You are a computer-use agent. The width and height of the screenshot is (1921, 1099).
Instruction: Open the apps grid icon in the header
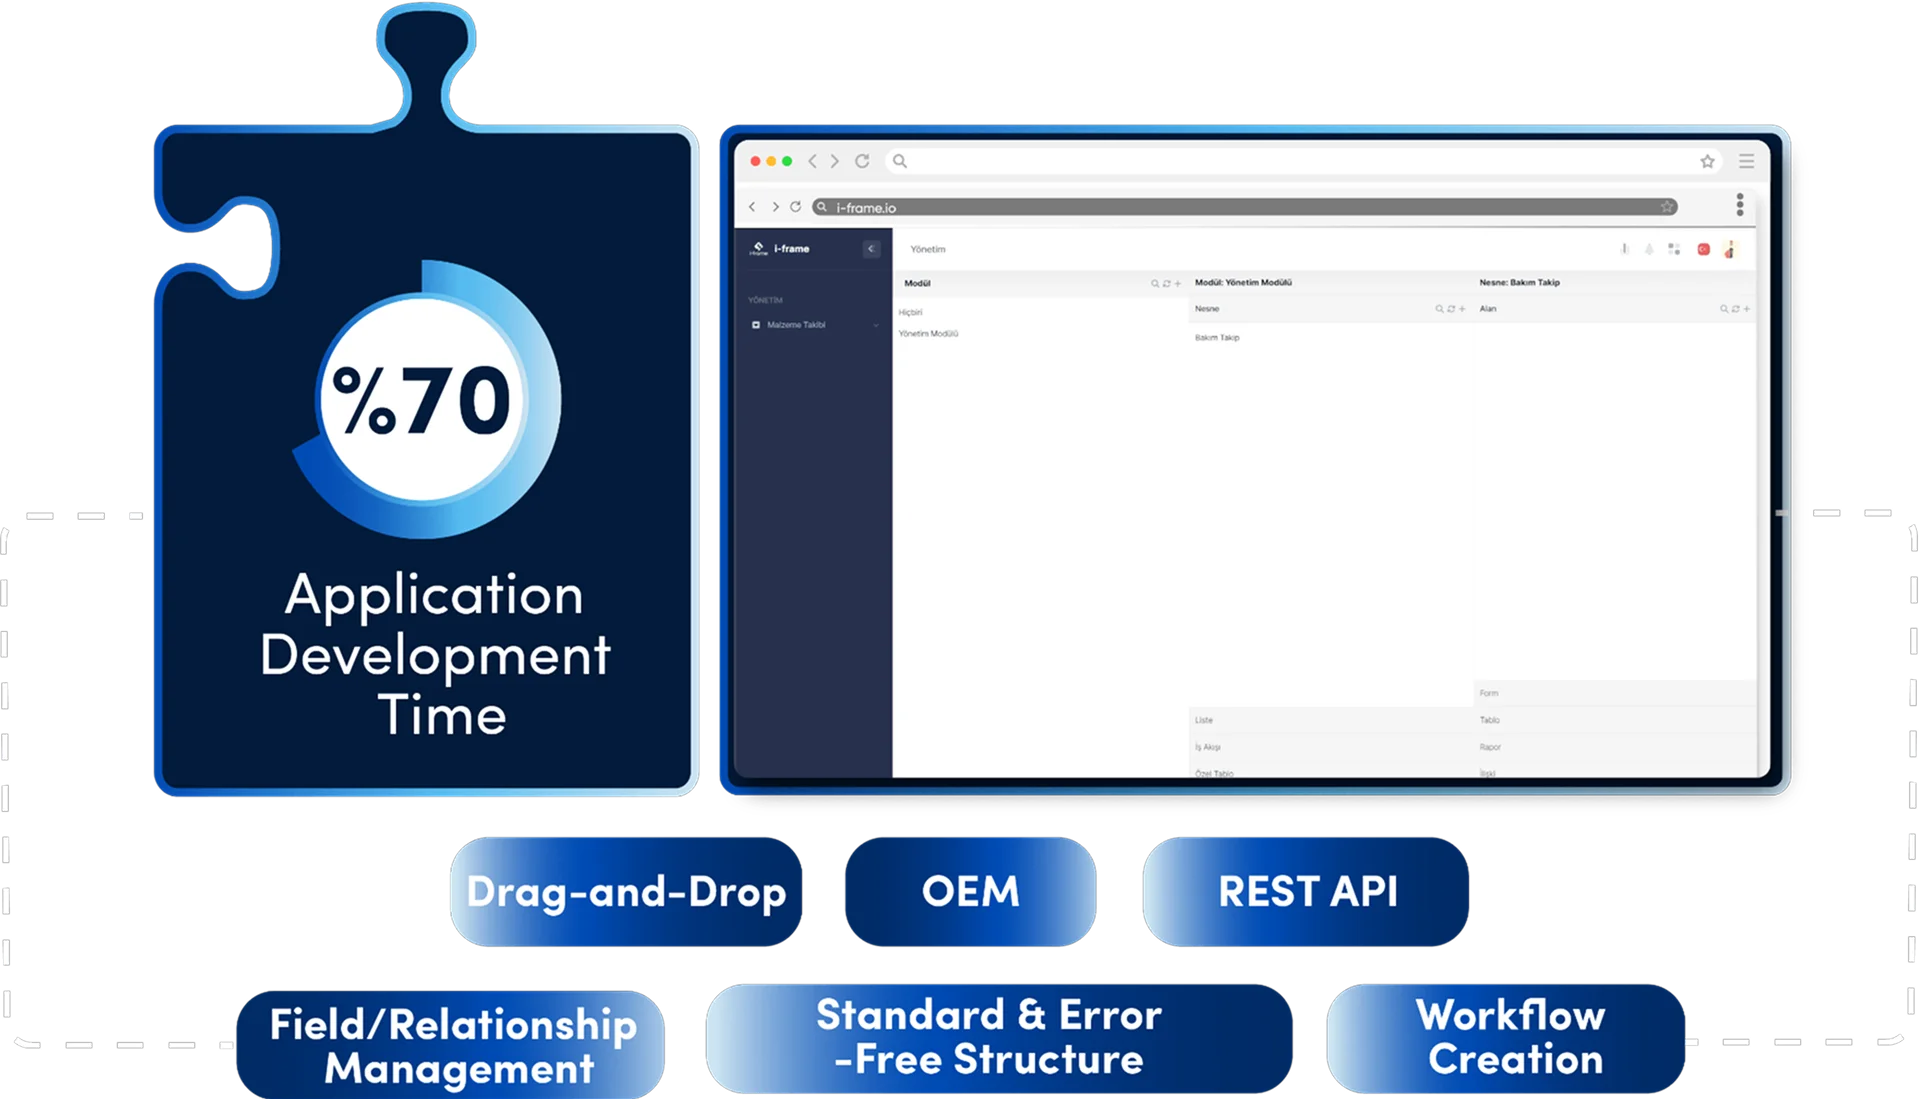tap(1674, 249)
